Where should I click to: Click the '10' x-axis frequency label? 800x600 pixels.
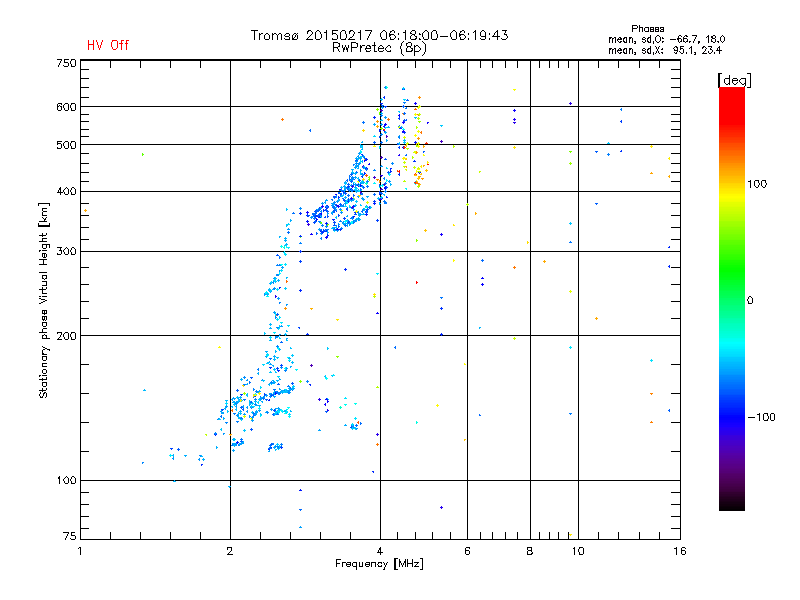[x=578, y=551]
